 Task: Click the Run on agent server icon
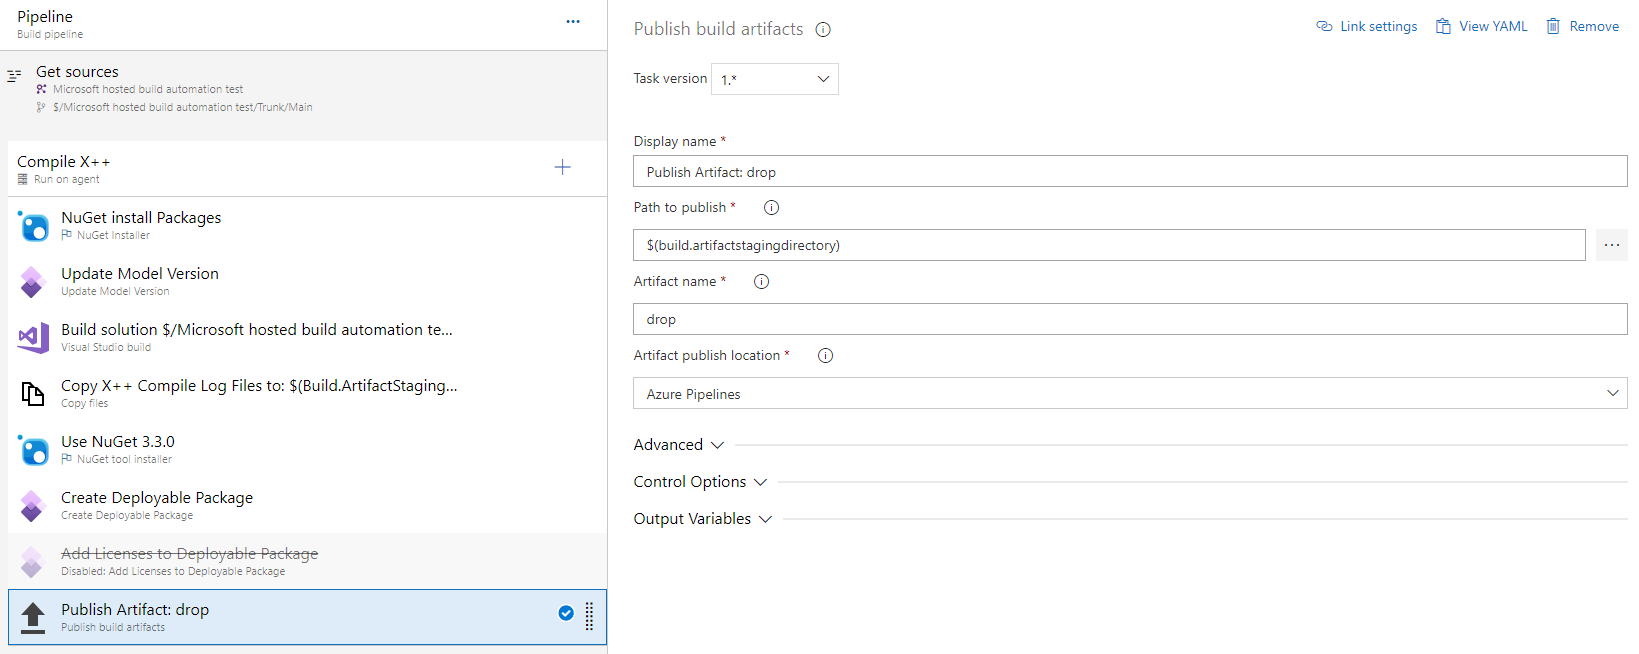coord(23,179)
